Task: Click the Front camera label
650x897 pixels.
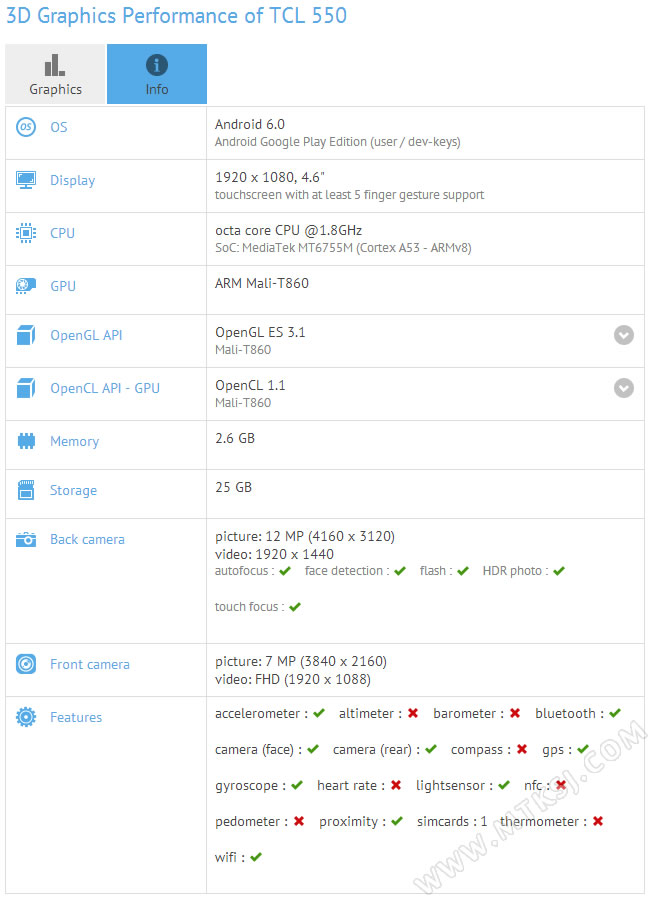Action: (90, 664)
